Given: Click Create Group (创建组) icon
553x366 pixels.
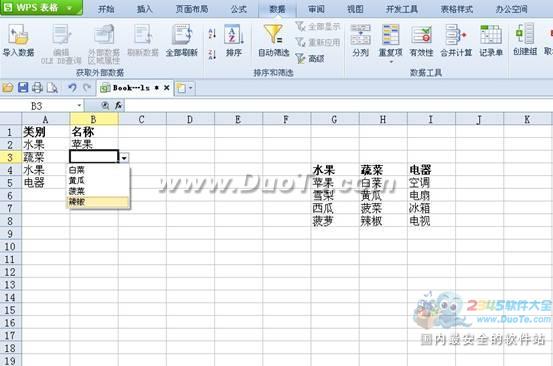Looking at the screenshot, I should coord(525,34).
